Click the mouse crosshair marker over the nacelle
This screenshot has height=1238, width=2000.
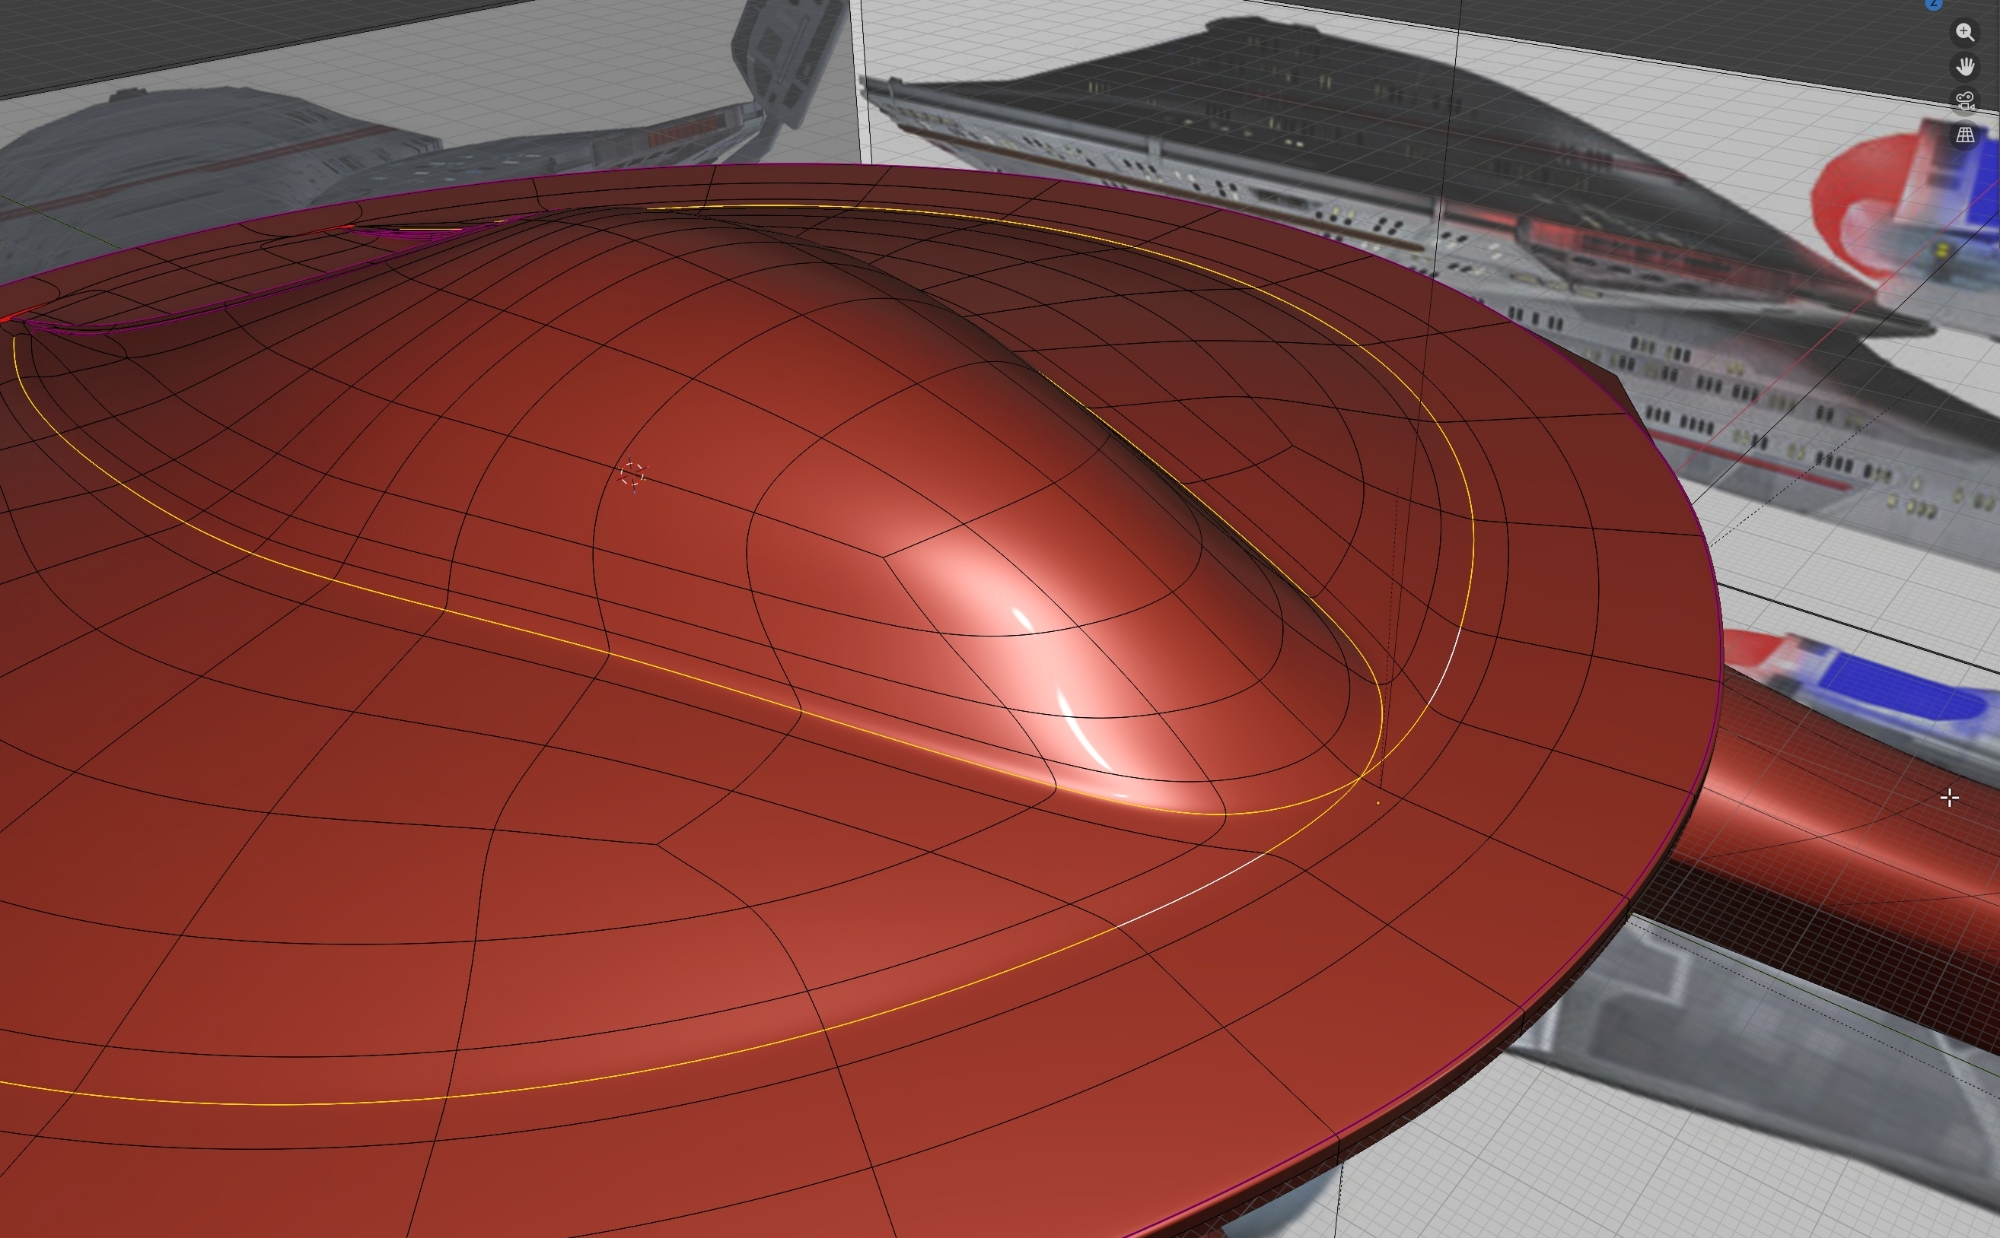[1949, 798]
